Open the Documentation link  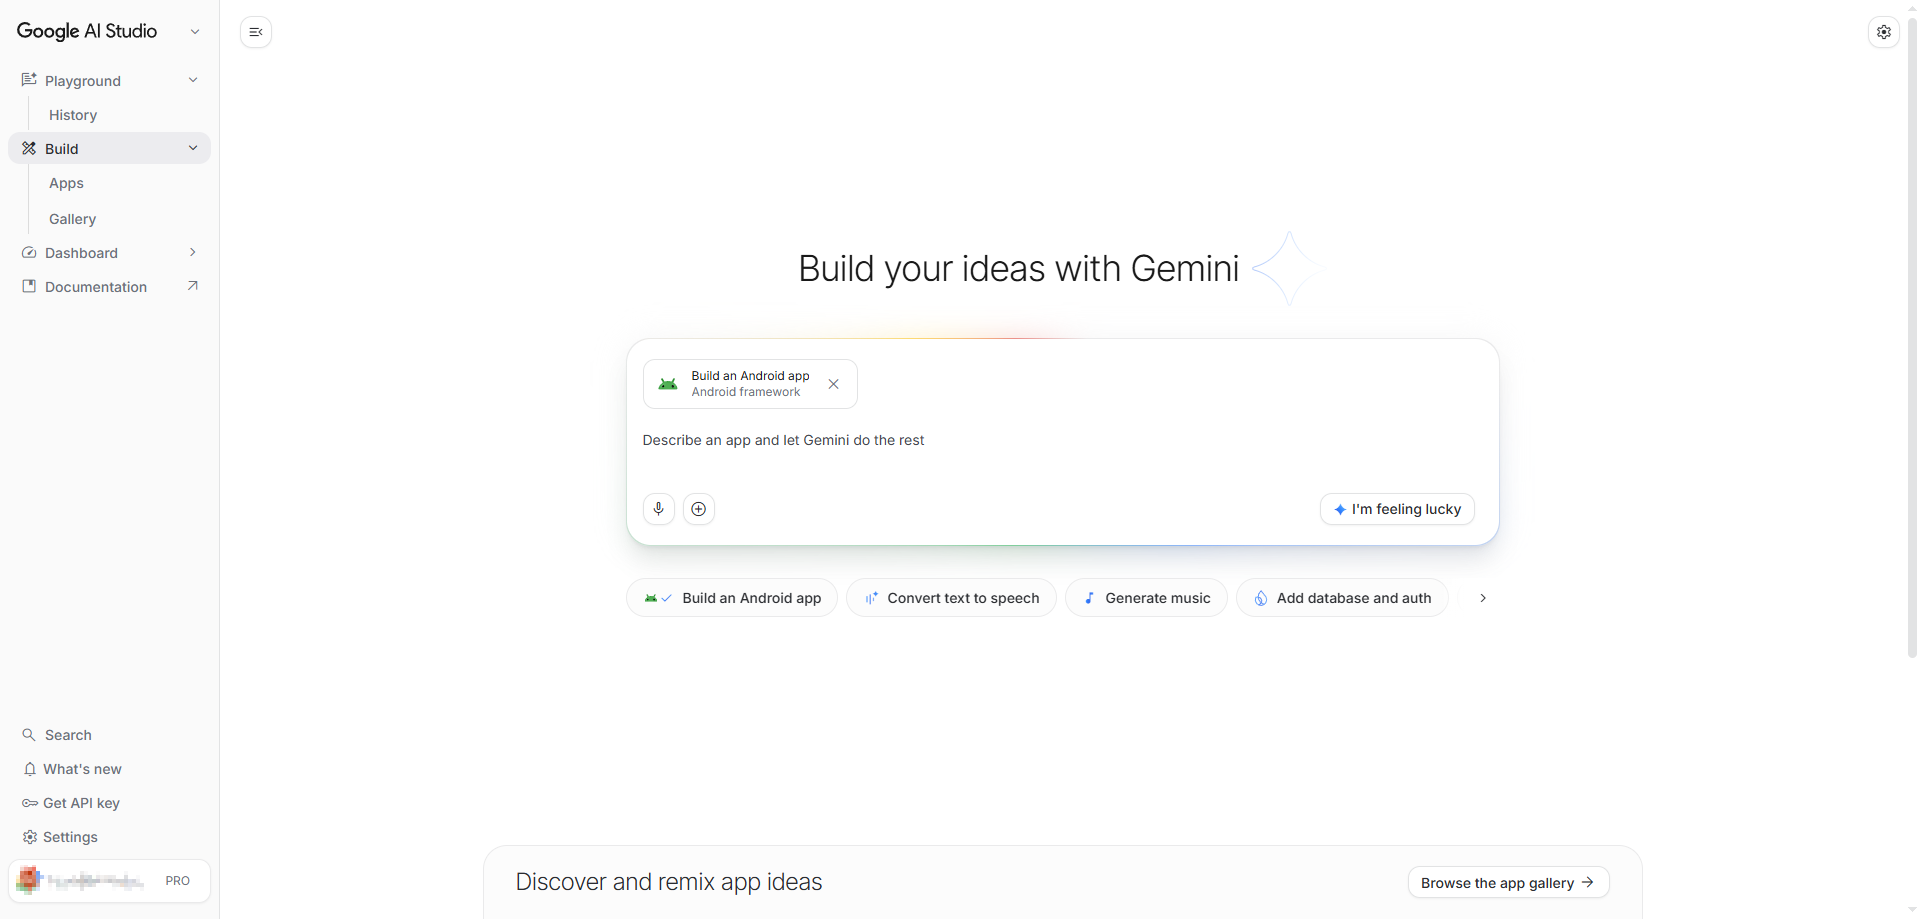pyautogui.click(x=109, y=287)
